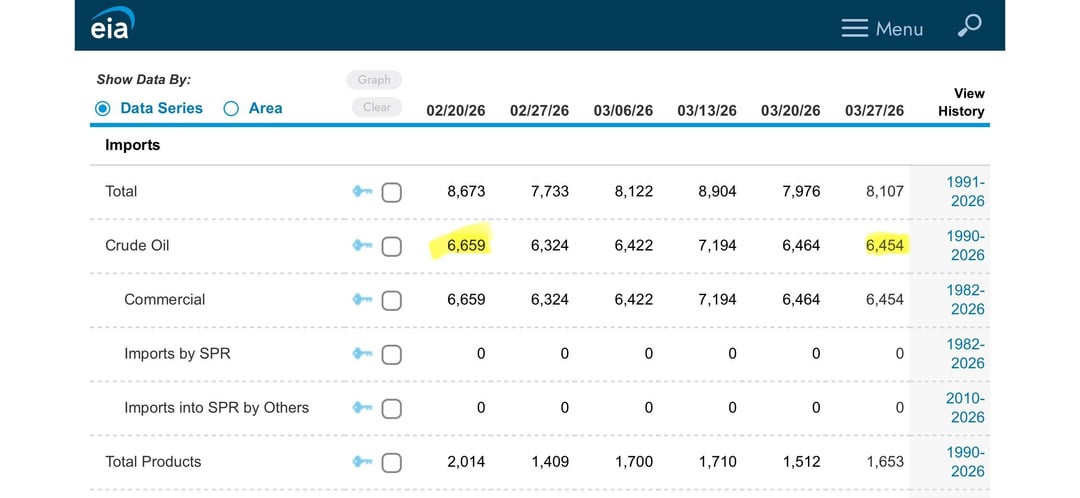The height and width of the screenshot is (498, 1080).
Task: Click the highlighted 6,659 Crude Oil value
Action: pyautogui.click(x=465, y=246)
